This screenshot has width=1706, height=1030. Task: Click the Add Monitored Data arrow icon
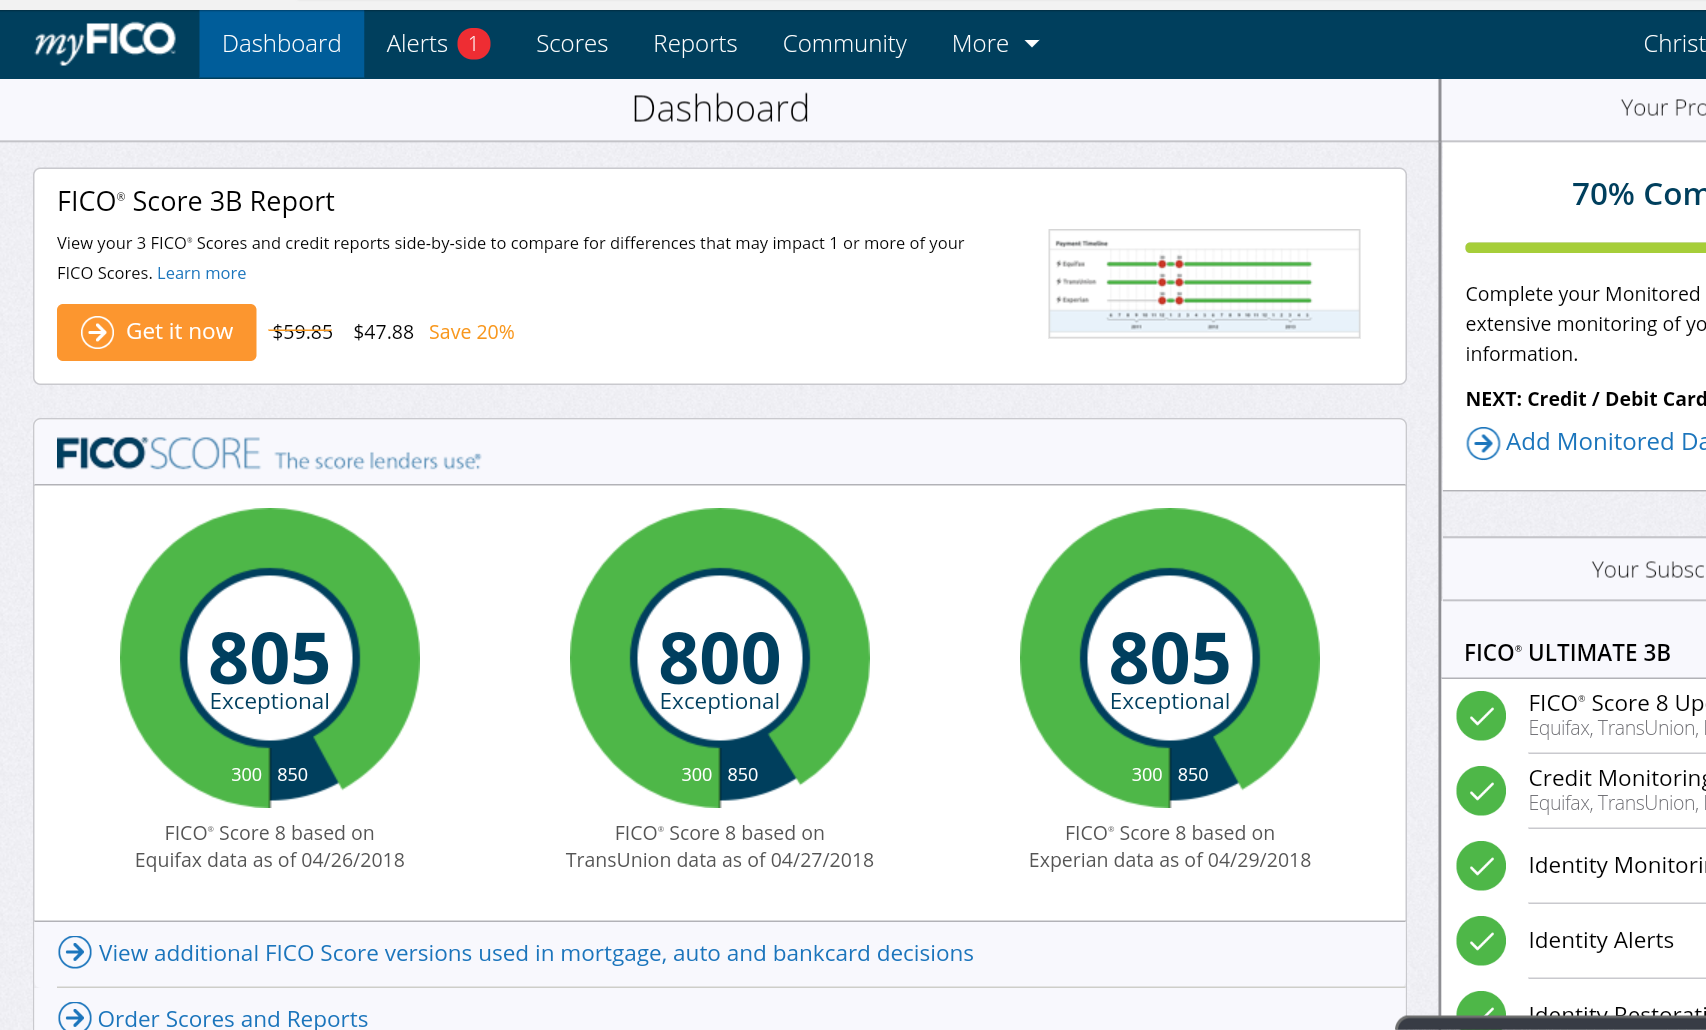click(1483, 442)
